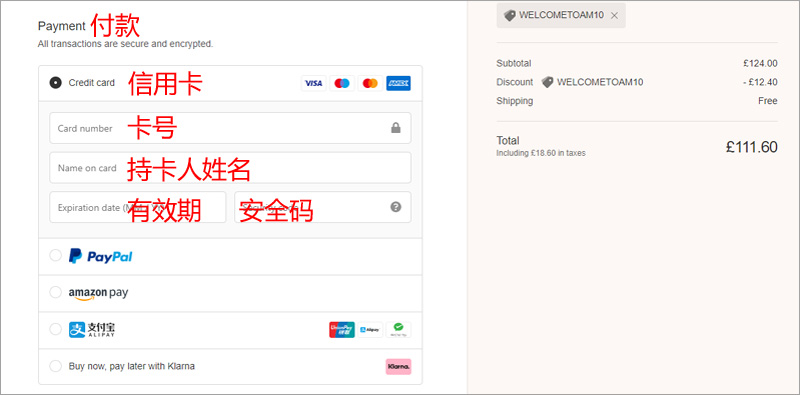Click the tag icon beside Discount code
The height and width of the screenshot is (395, 800).
[547, 82]
